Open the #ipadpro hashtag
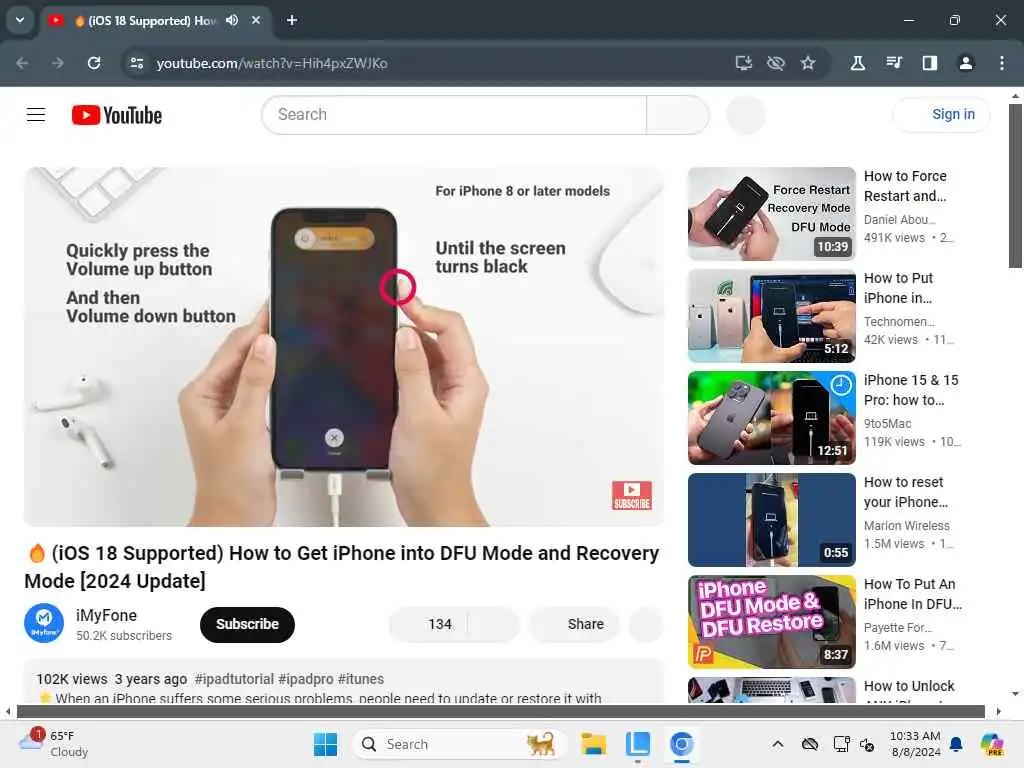Image resolution: width=1024 pixels, height=768 pixels. click(306, 679)
